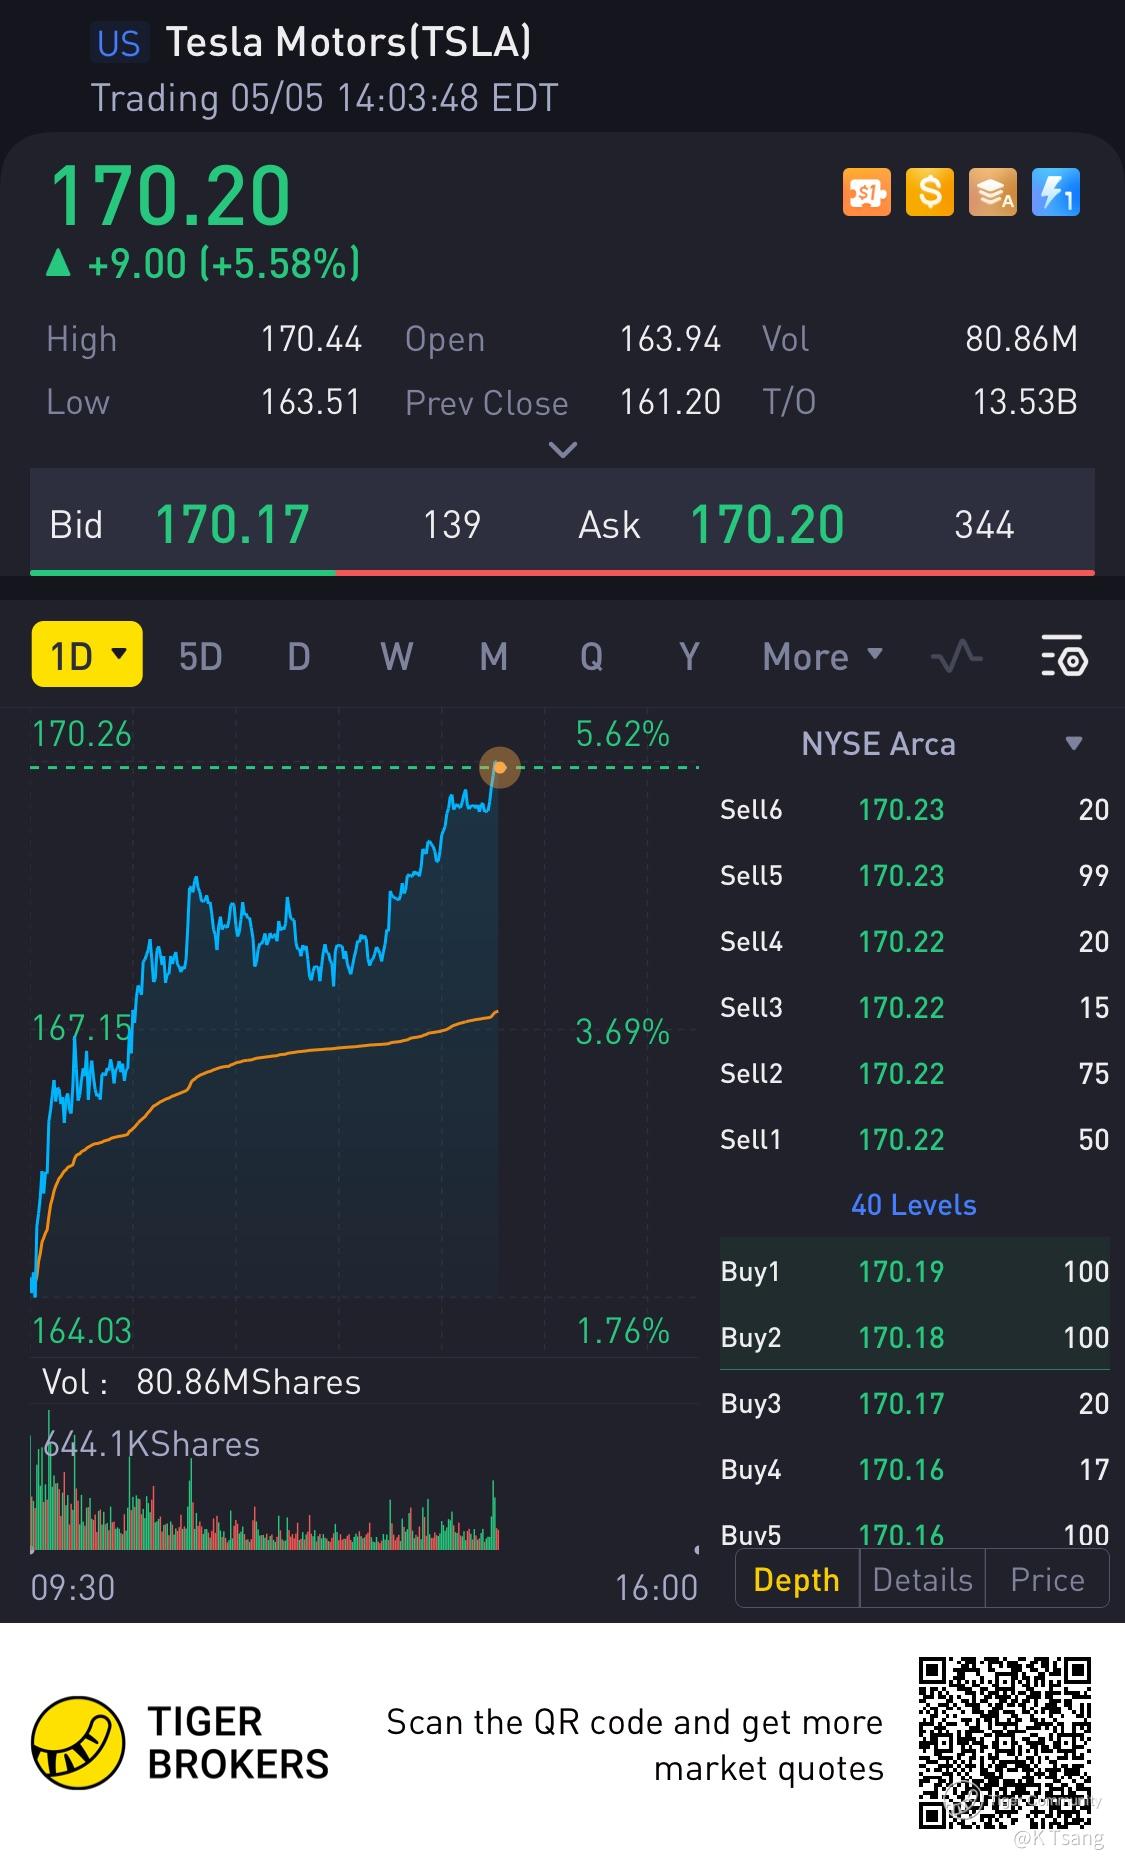This screenshot has width=1125, height=1863.
Task: Switch chart to Y yearly view
Action: point(689,657)
